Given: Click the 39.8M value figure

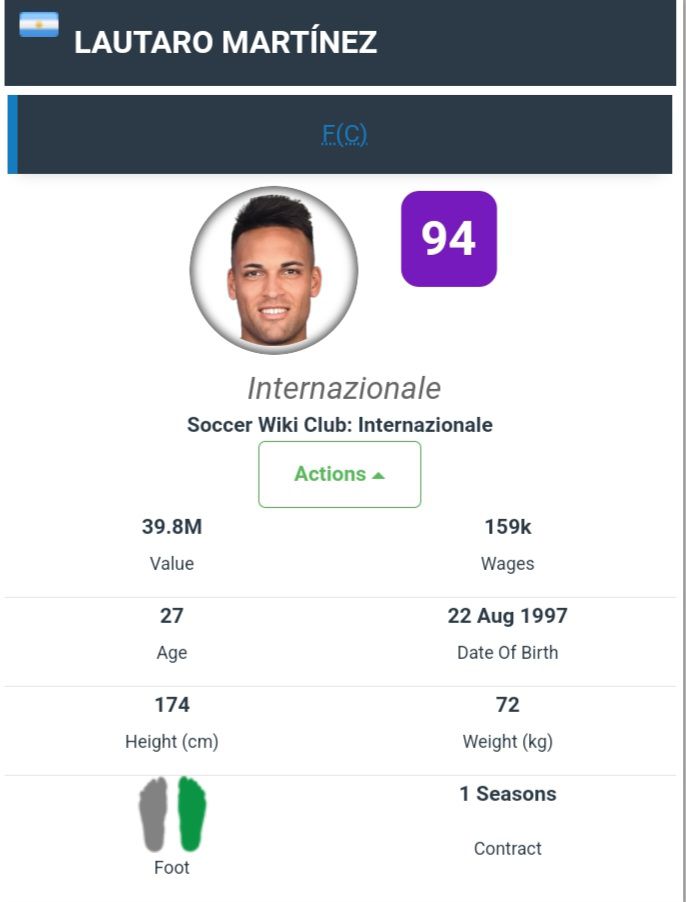Looking at the screenshot, I should [171, 527].
